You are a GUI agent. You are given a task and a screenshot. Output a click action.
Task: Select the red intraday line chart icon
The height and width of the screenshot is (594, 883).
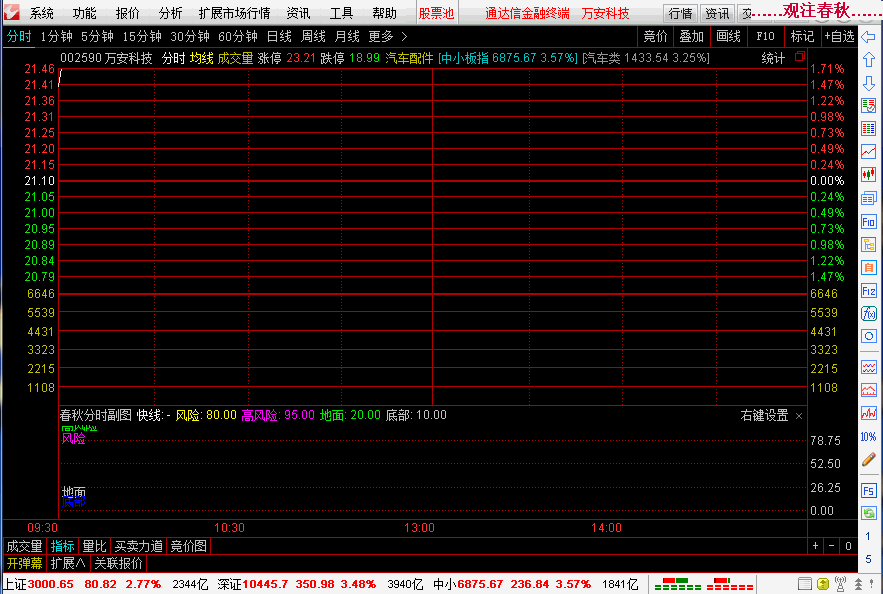tap(868, 151)
